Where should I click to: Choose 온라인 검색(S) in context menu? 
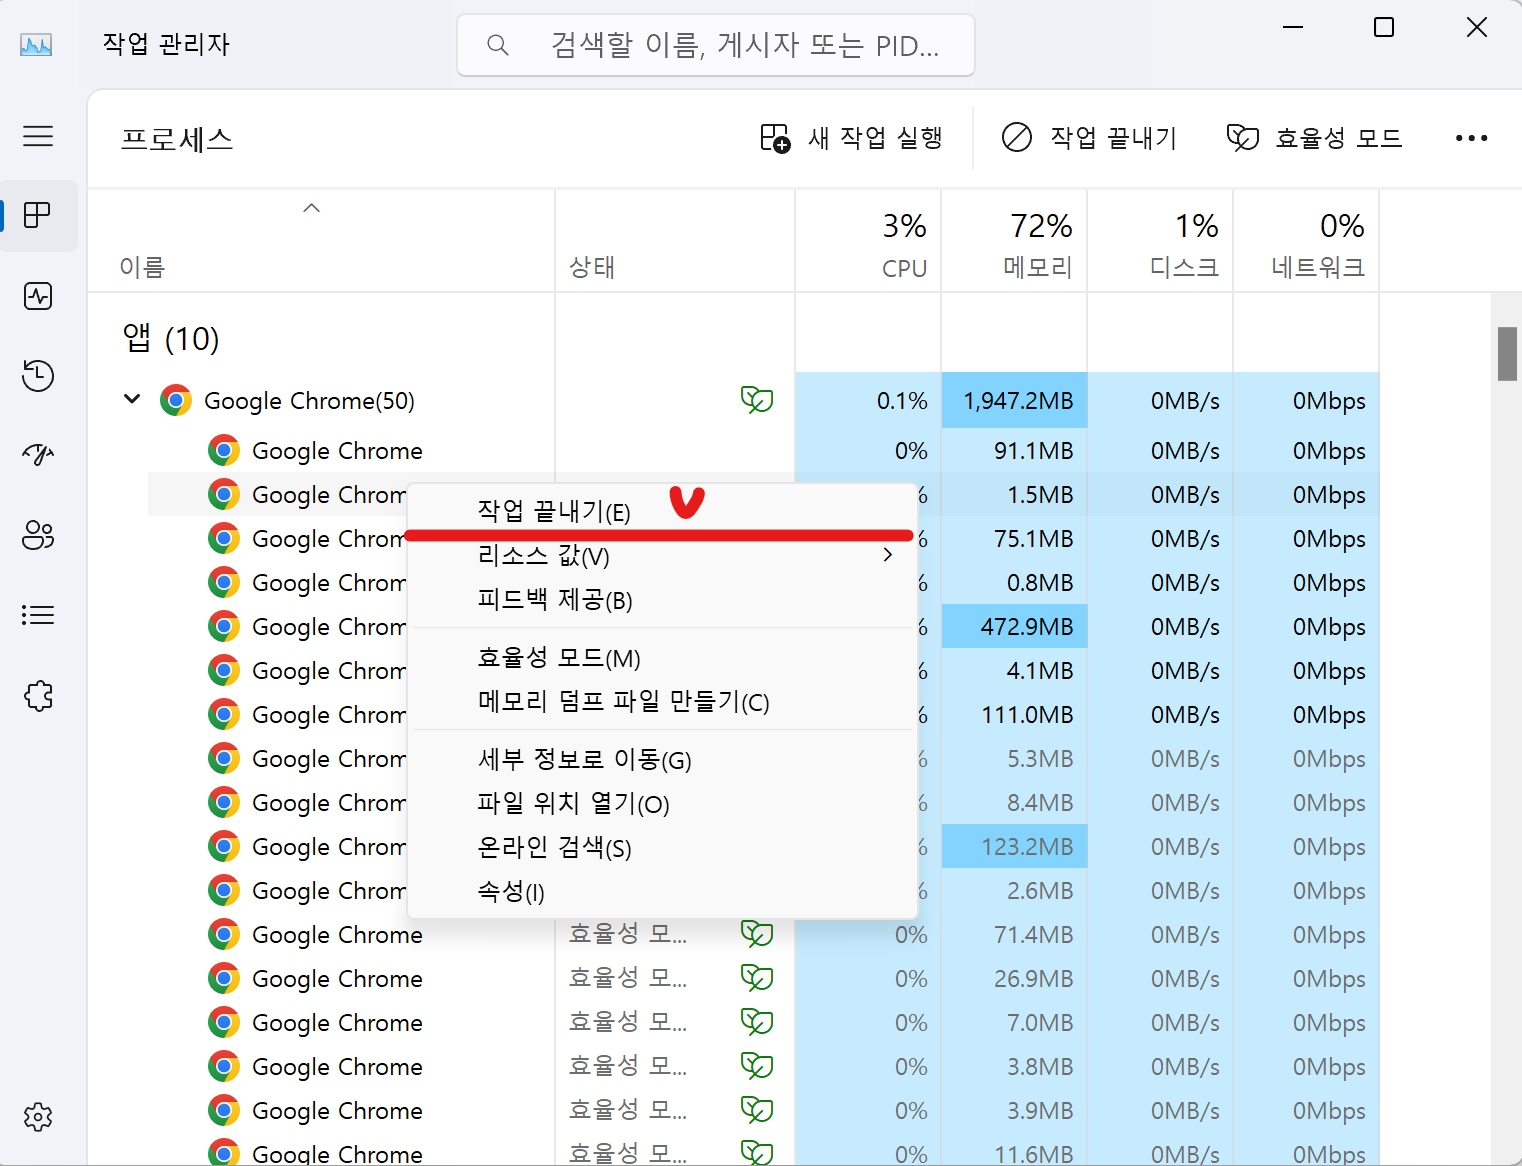[x=663, y=848]
